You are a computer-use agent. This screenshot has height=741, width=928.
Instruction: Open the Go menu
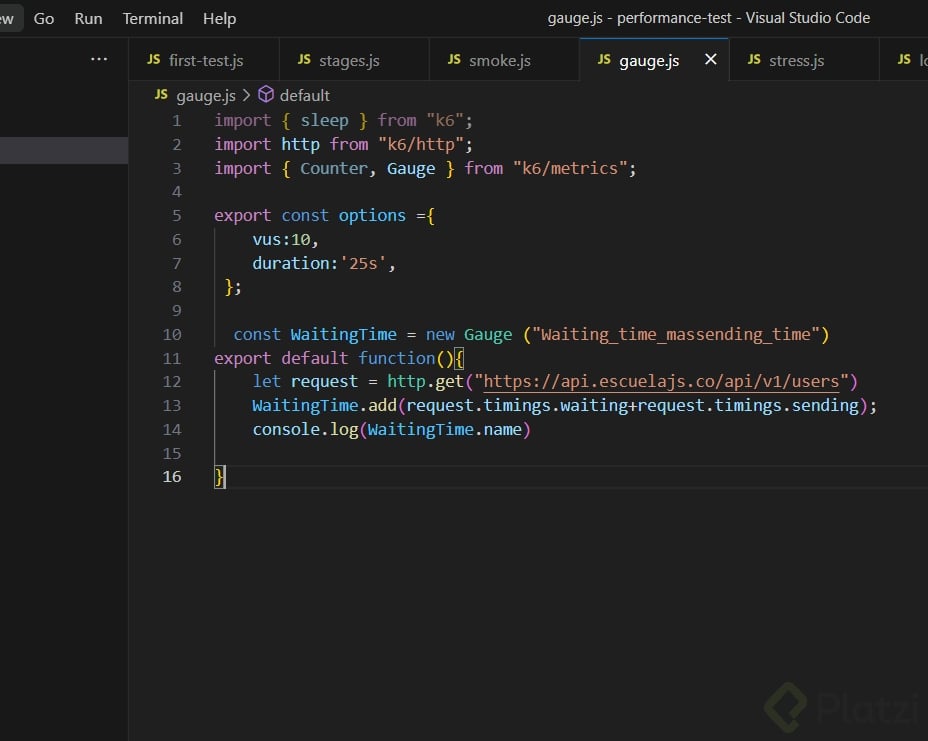[44, 19]
